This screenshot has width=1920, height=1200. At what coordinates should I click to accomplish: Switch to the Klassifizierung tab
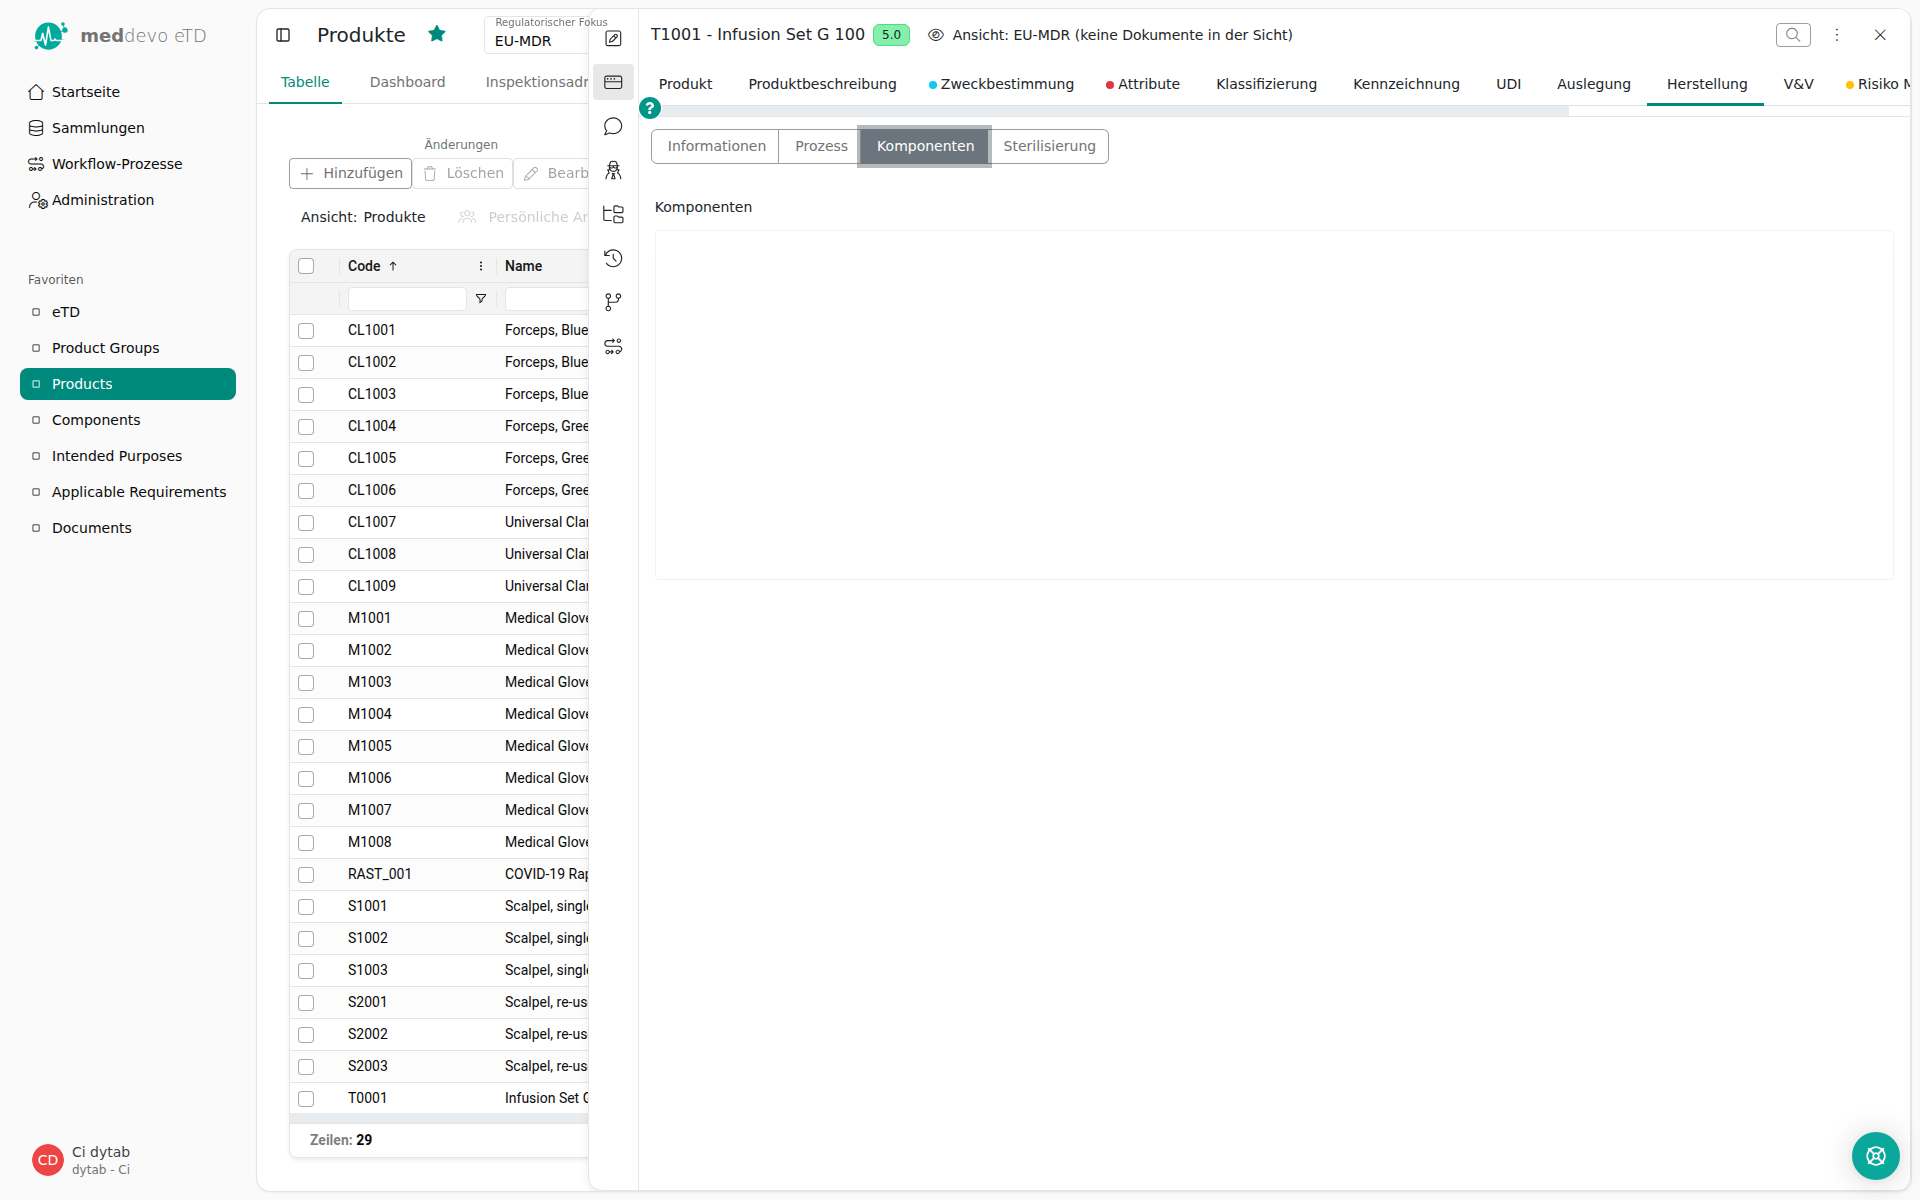pyautogui.click(x=1266, y=84)
